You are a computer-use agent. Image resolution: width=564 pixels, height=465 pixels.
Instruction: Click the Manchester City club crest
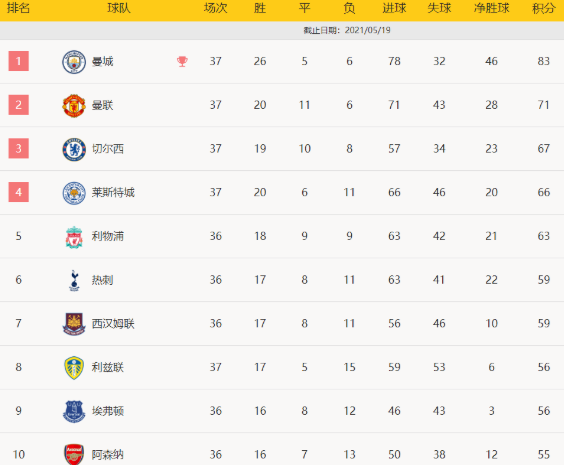coord(74,62)
